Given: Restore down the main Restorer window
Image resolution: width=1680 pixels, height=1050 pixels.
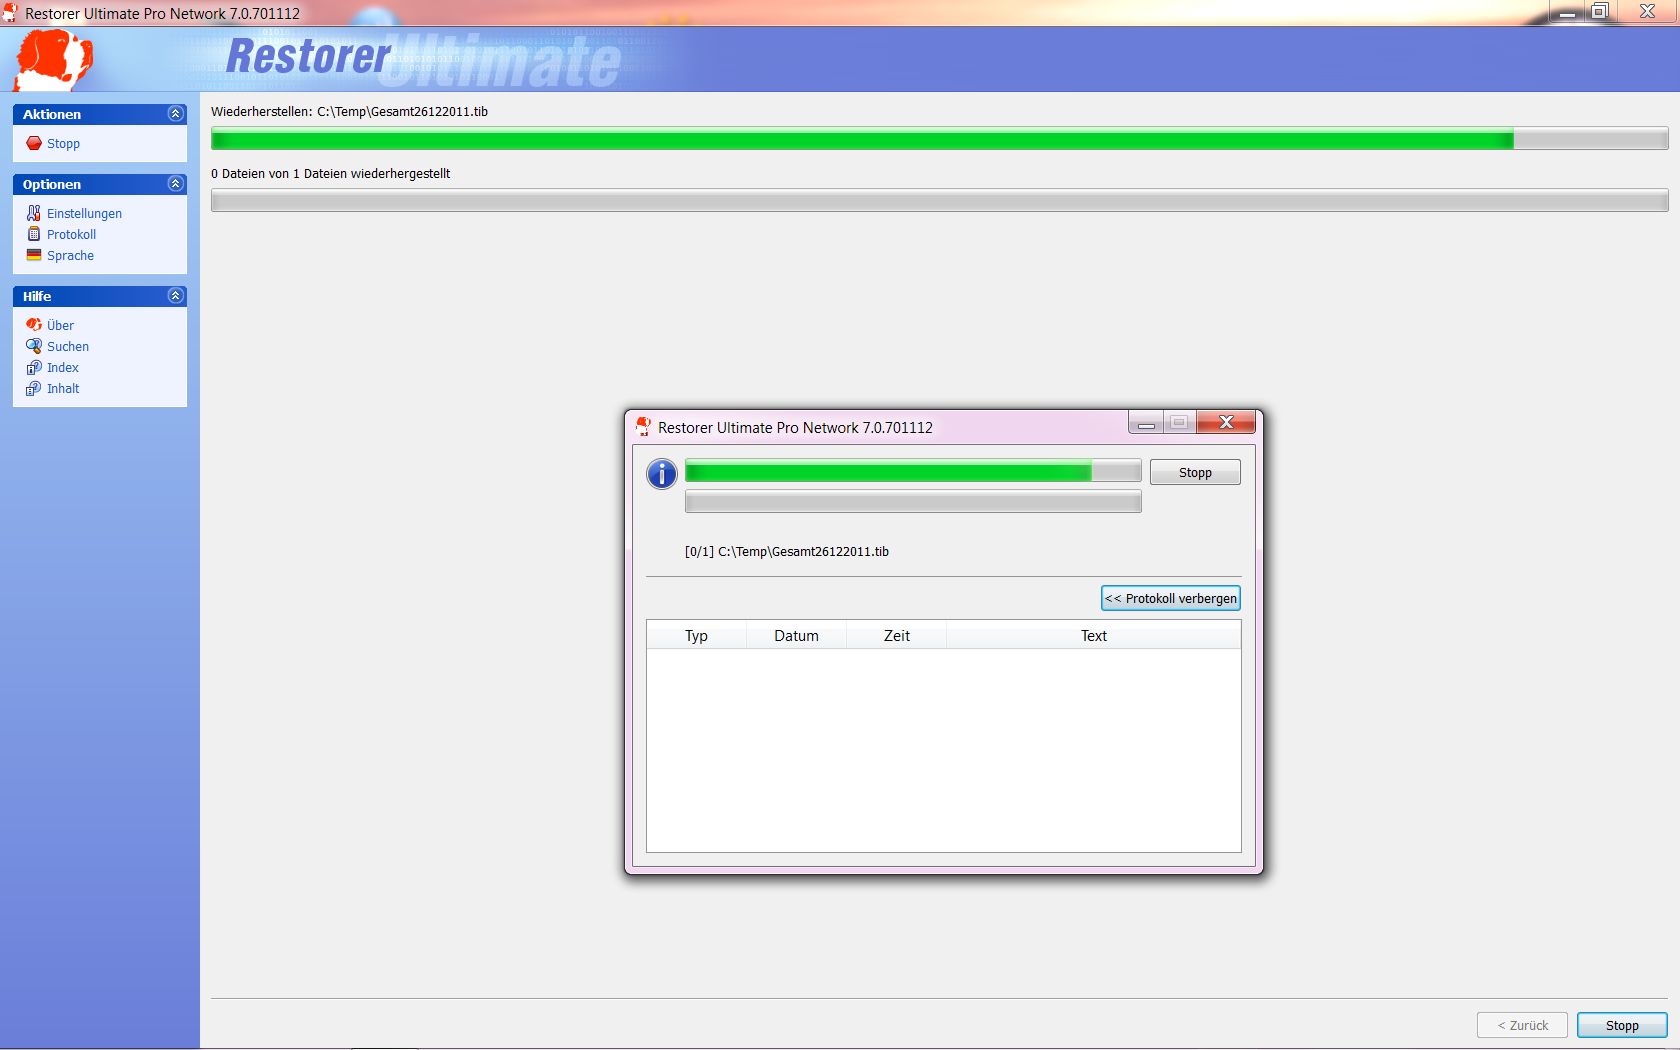Looking at the screenshot, I should (1600, 12).
